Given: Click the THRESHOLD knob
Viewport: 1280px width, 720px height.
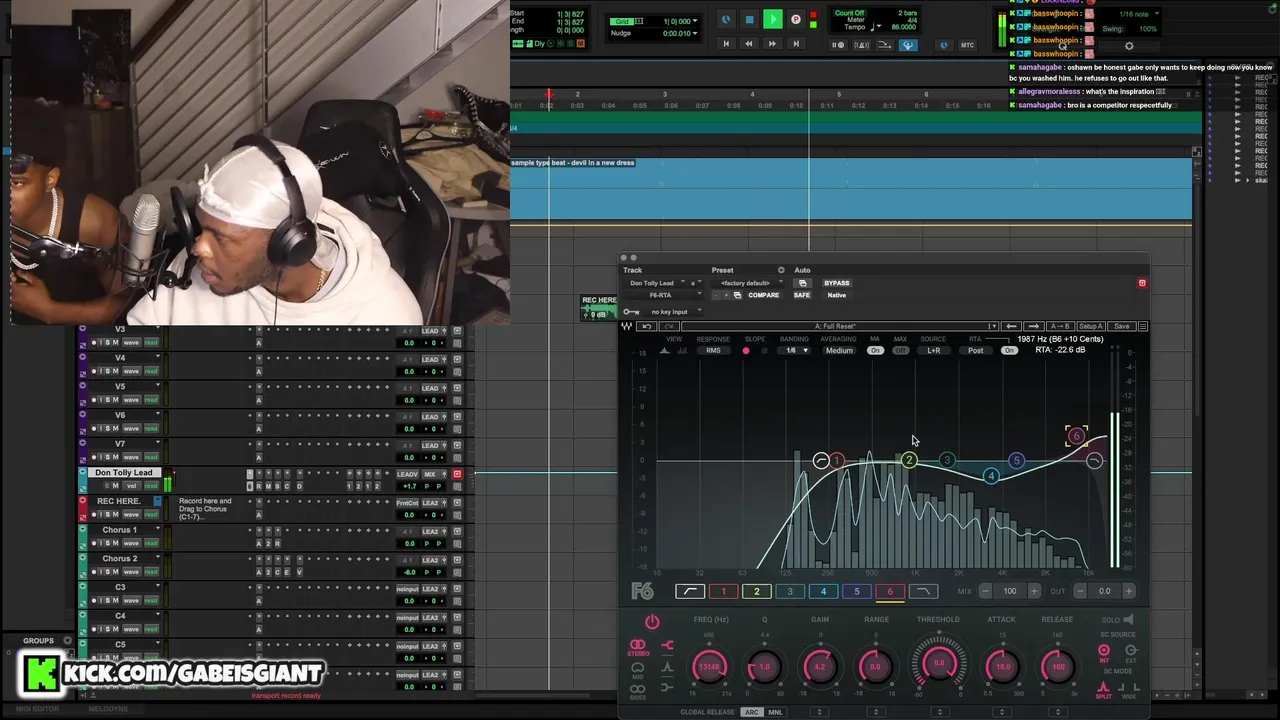Looking at the screenshot, I should [x=939, y=664].
